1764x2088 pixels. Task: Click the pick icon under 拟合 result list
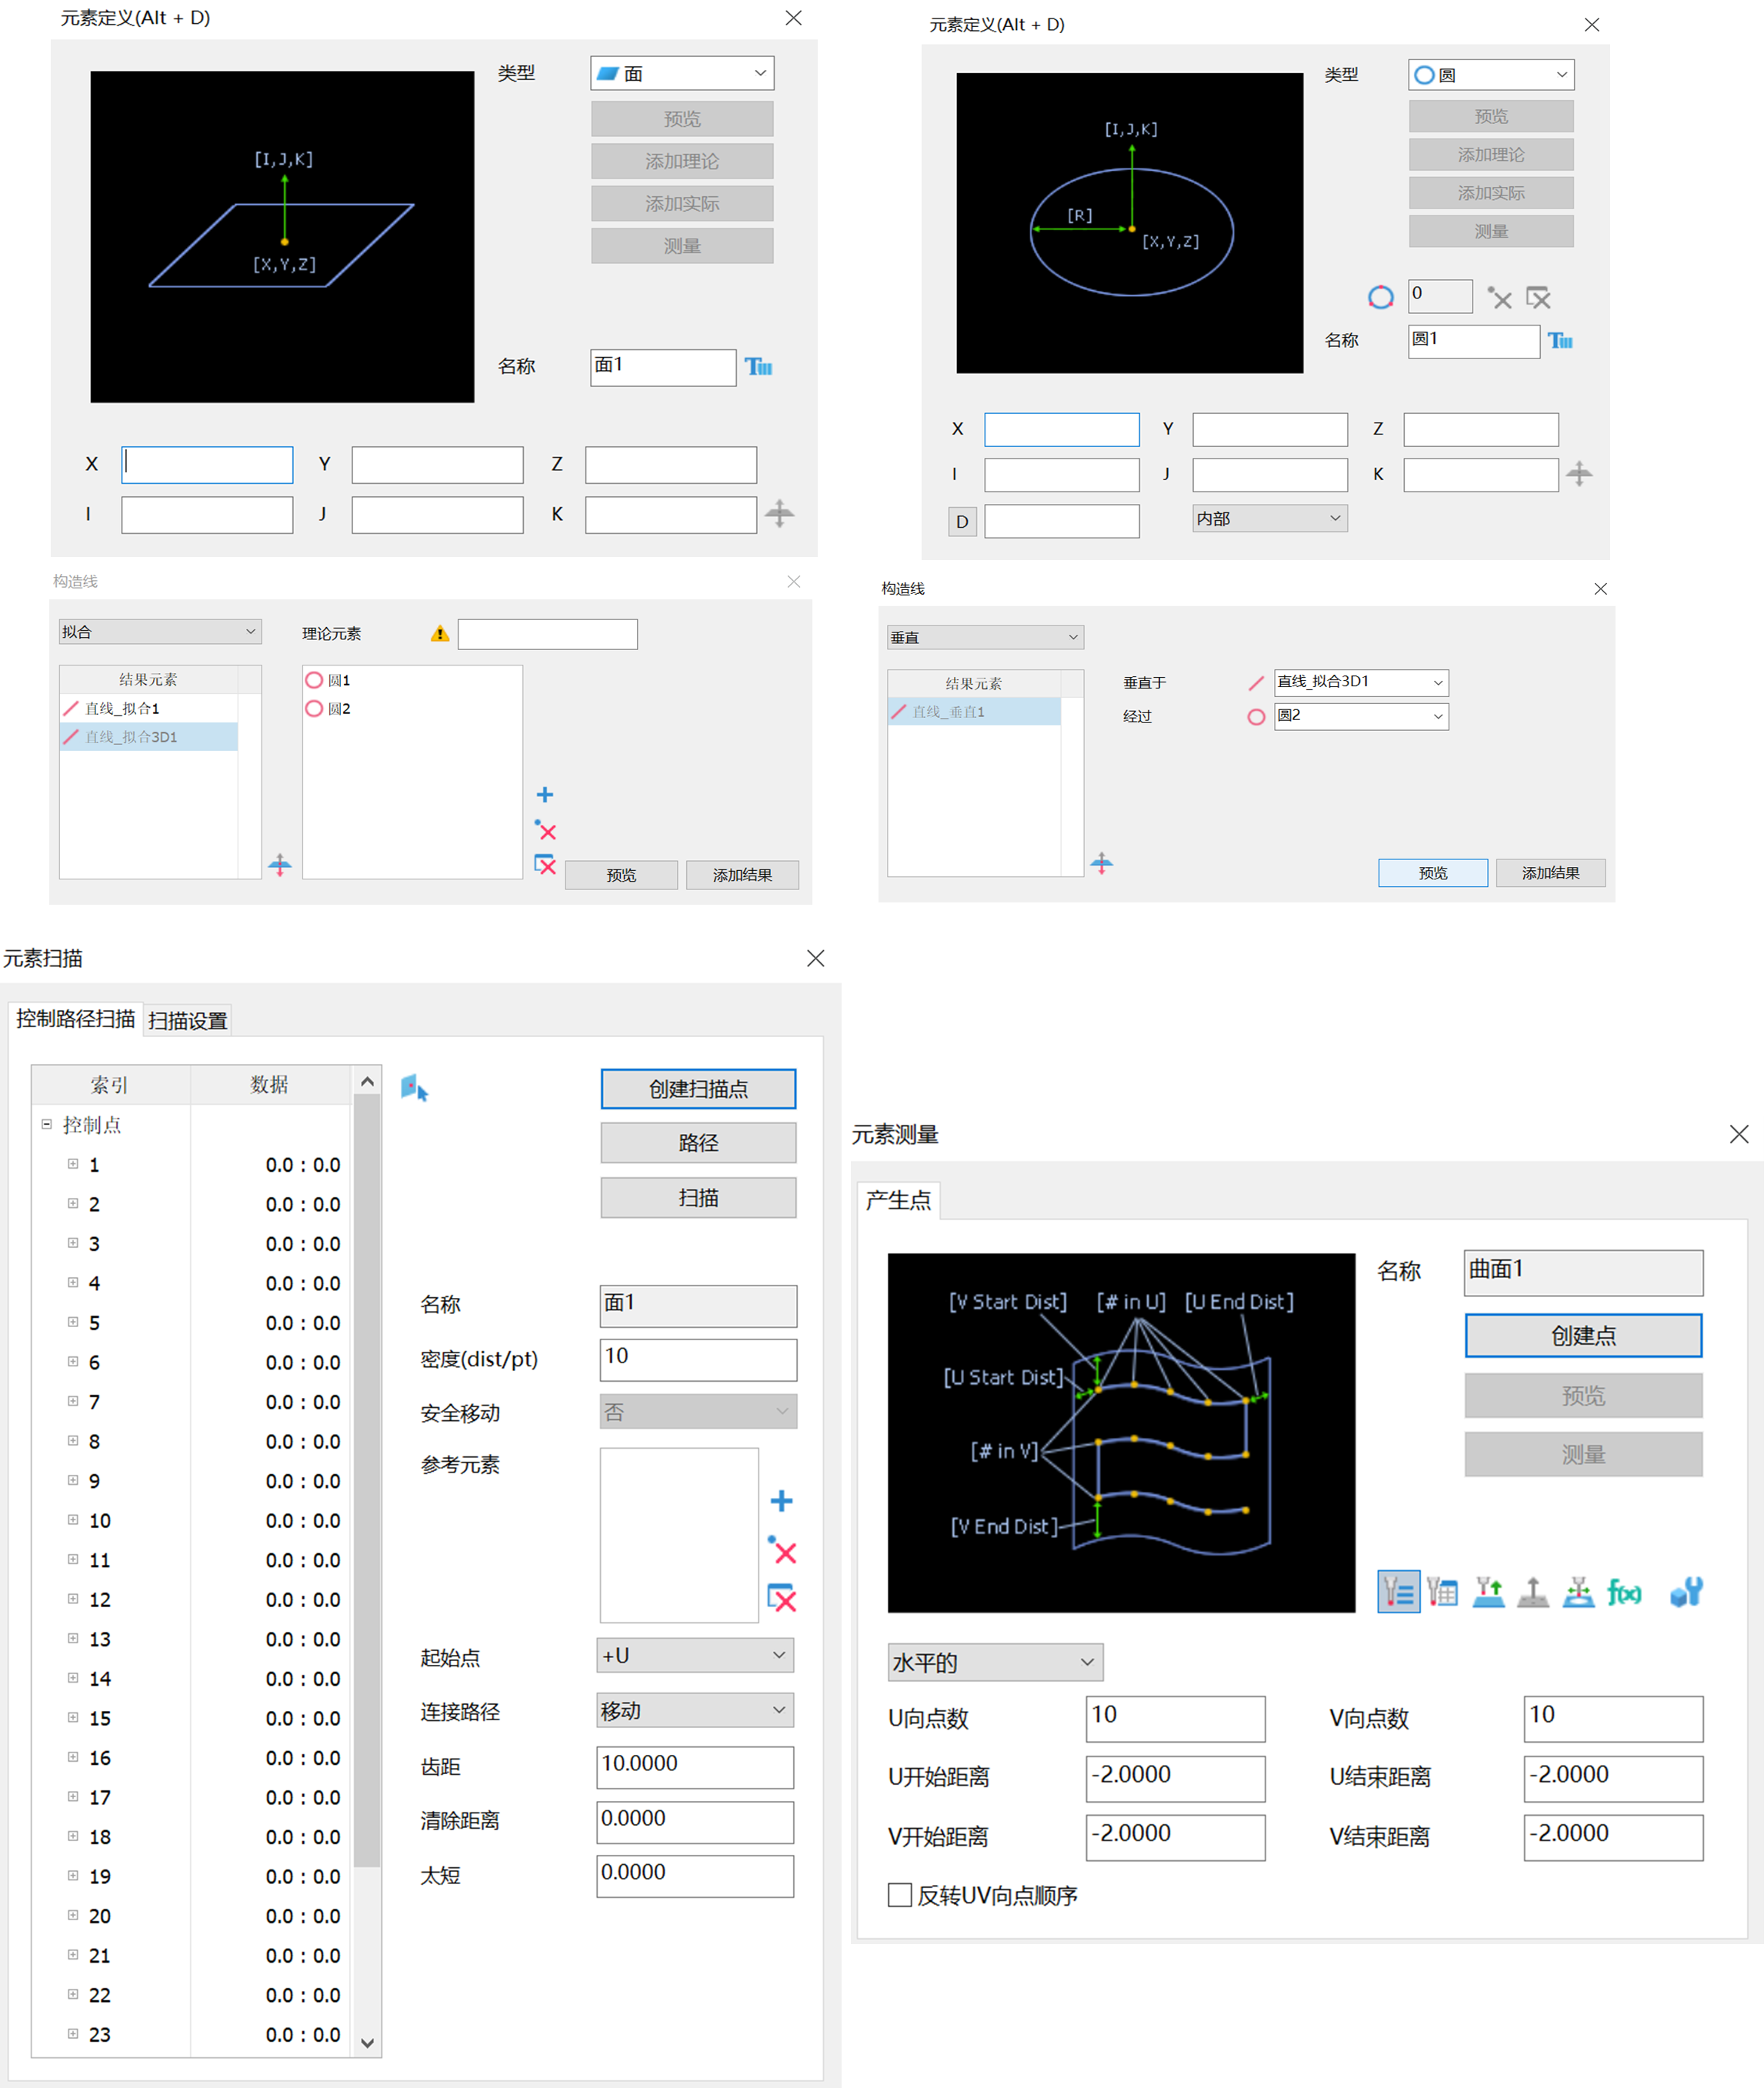(280, 865)
